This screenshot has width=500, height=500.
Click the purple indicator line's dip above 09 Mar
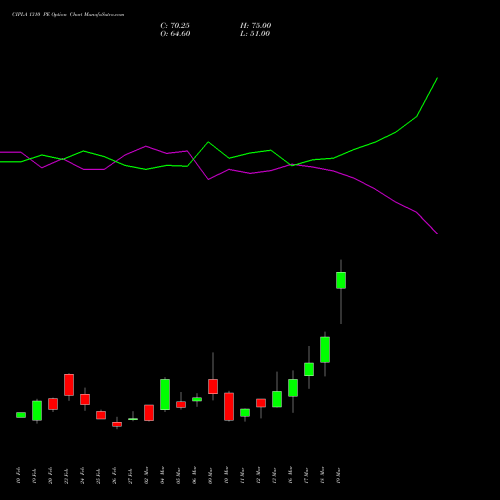209,179
